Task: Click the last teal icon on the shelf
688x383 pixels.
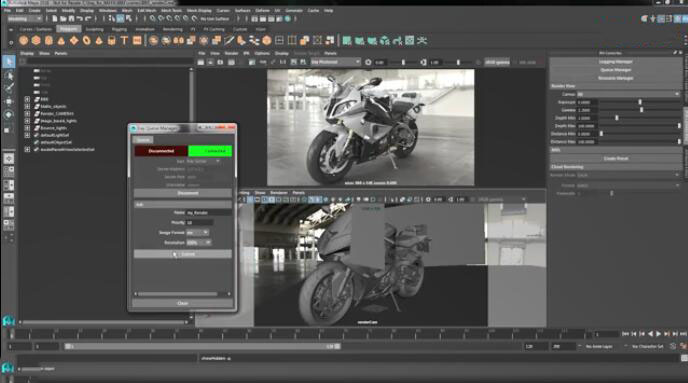Action: [x=422, y=41]
